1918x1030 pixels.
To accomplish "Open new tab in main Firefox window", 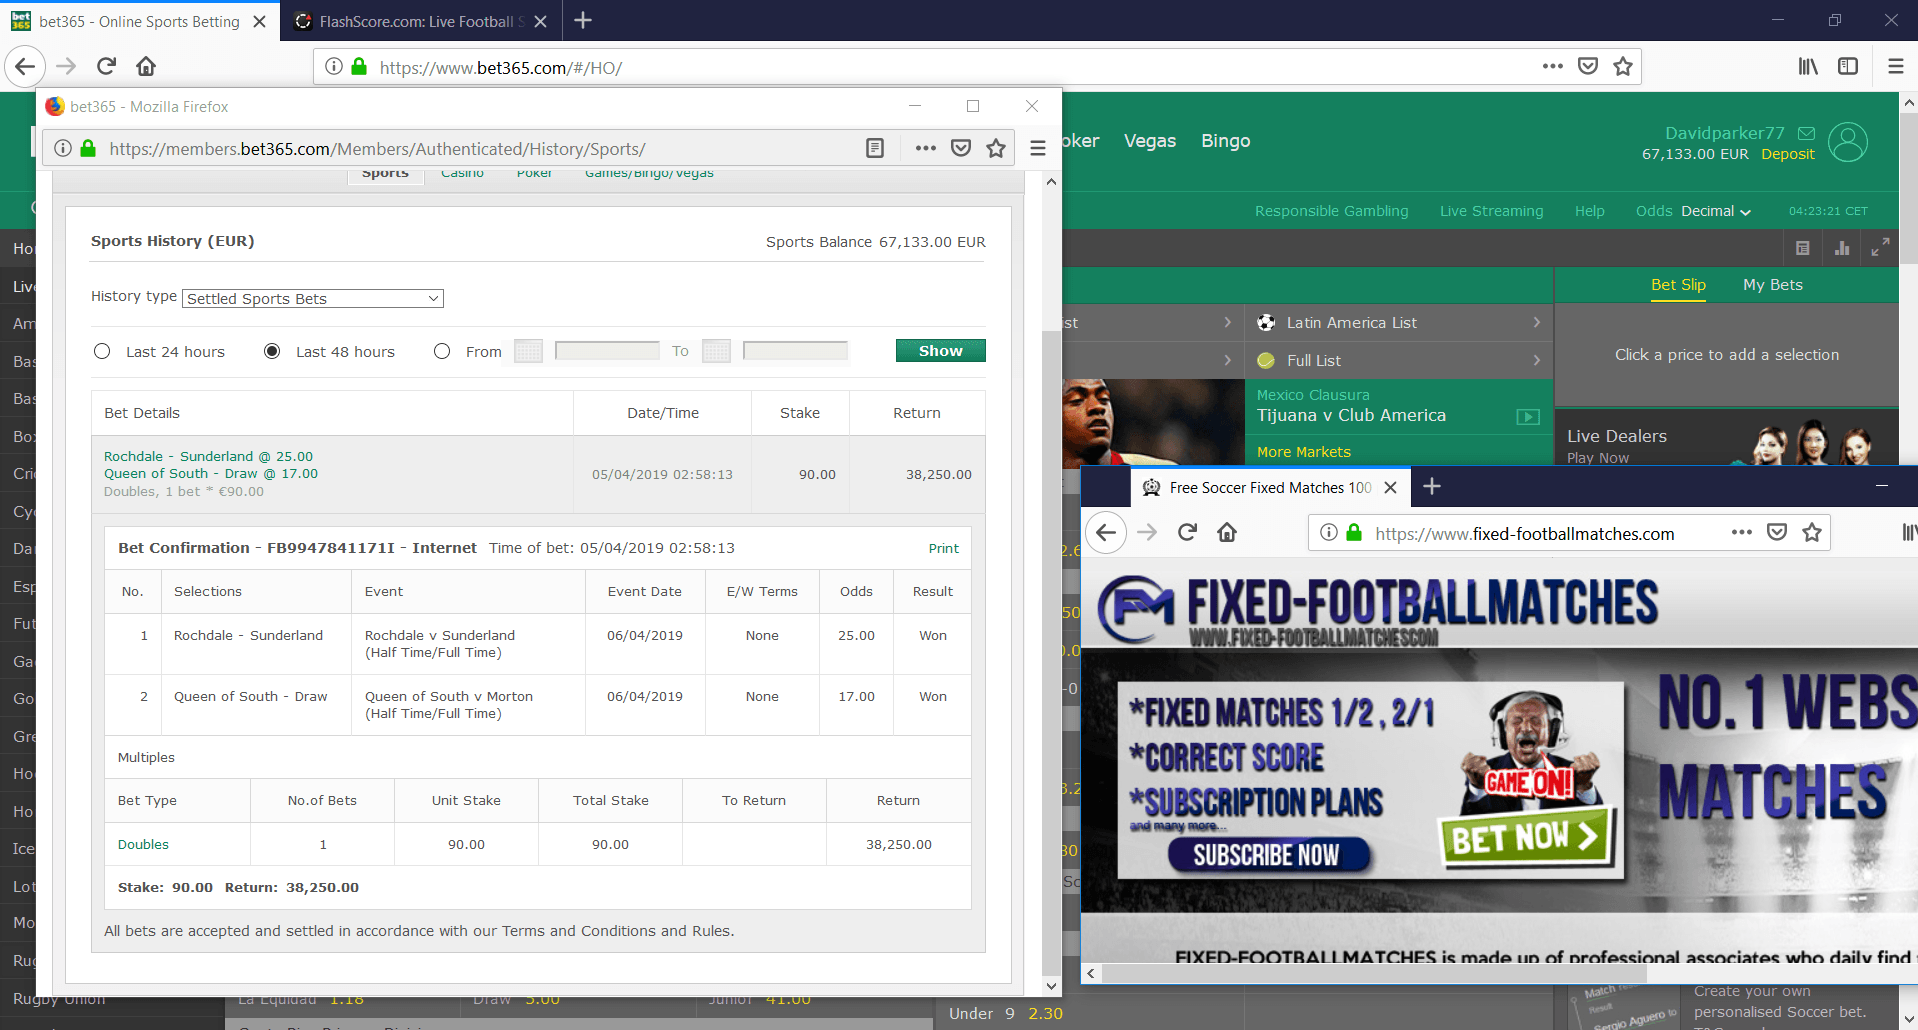I will click(x=583, y=21).
